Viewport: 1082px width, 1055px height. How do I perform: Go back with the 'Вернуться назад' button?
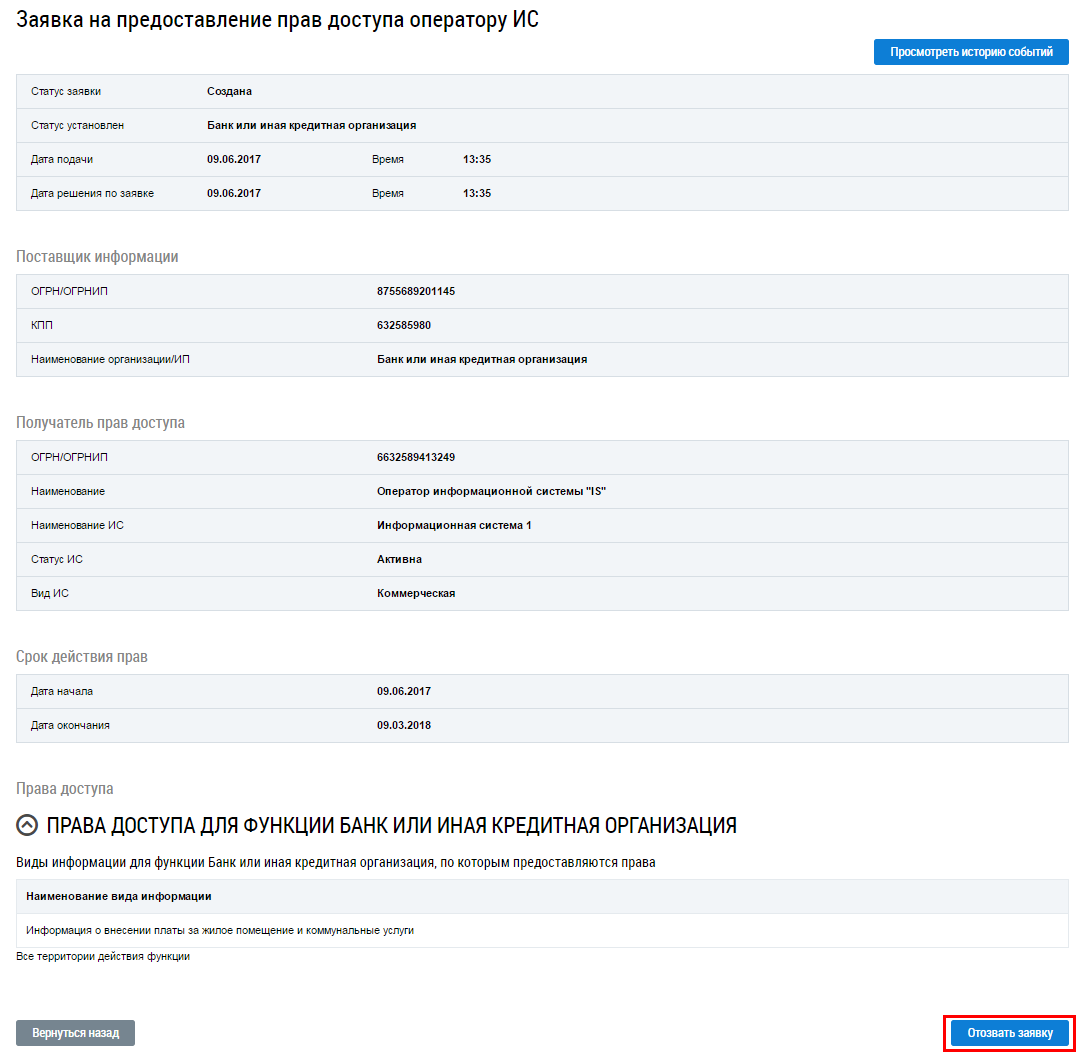[x=75, y=1033]
